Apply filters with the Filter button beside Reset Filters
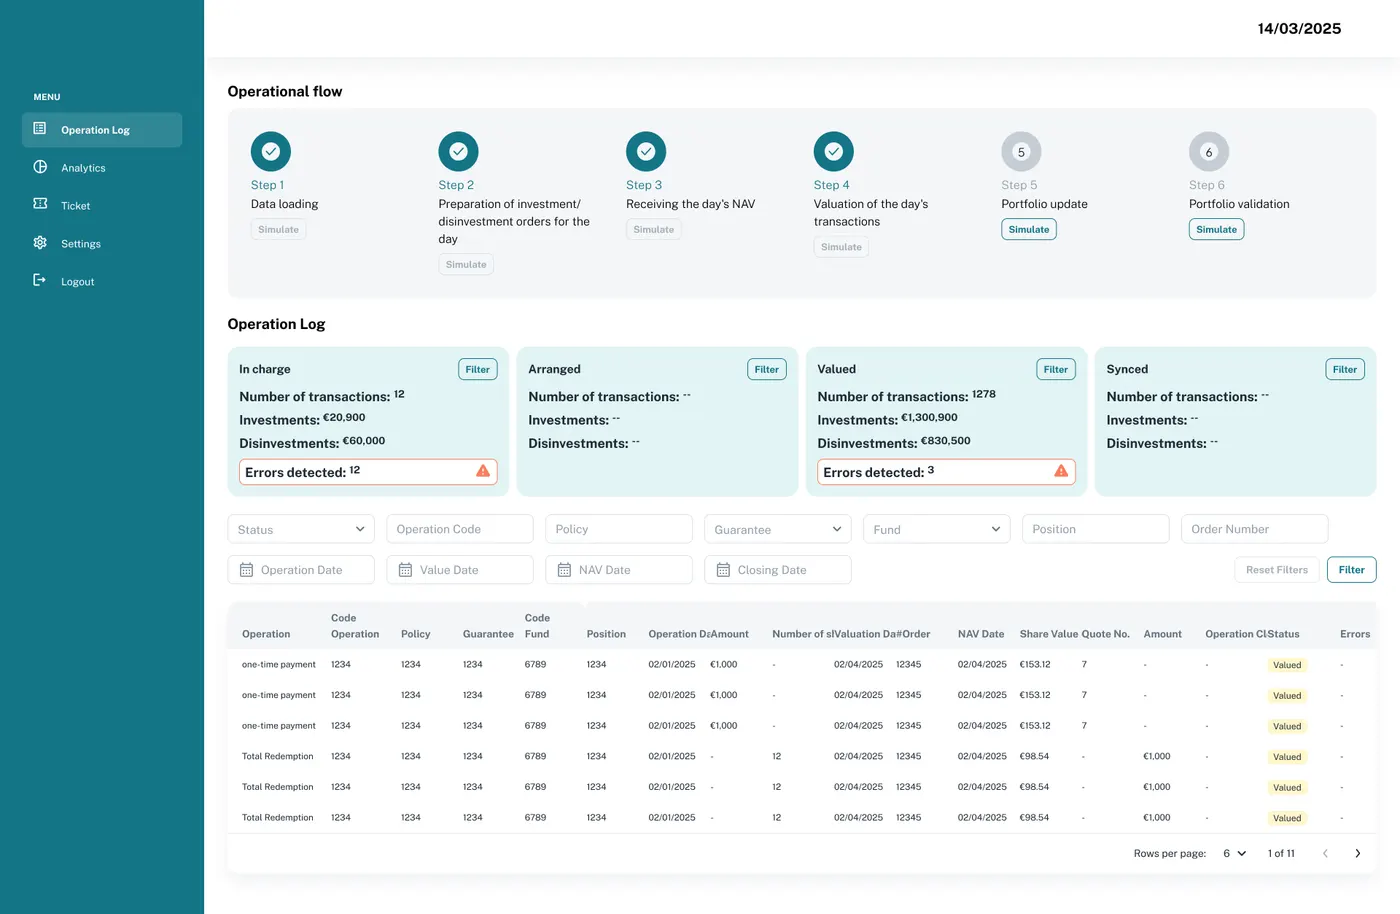The height and width of the screenshot is (914, 1400). tap(1352, 570)
